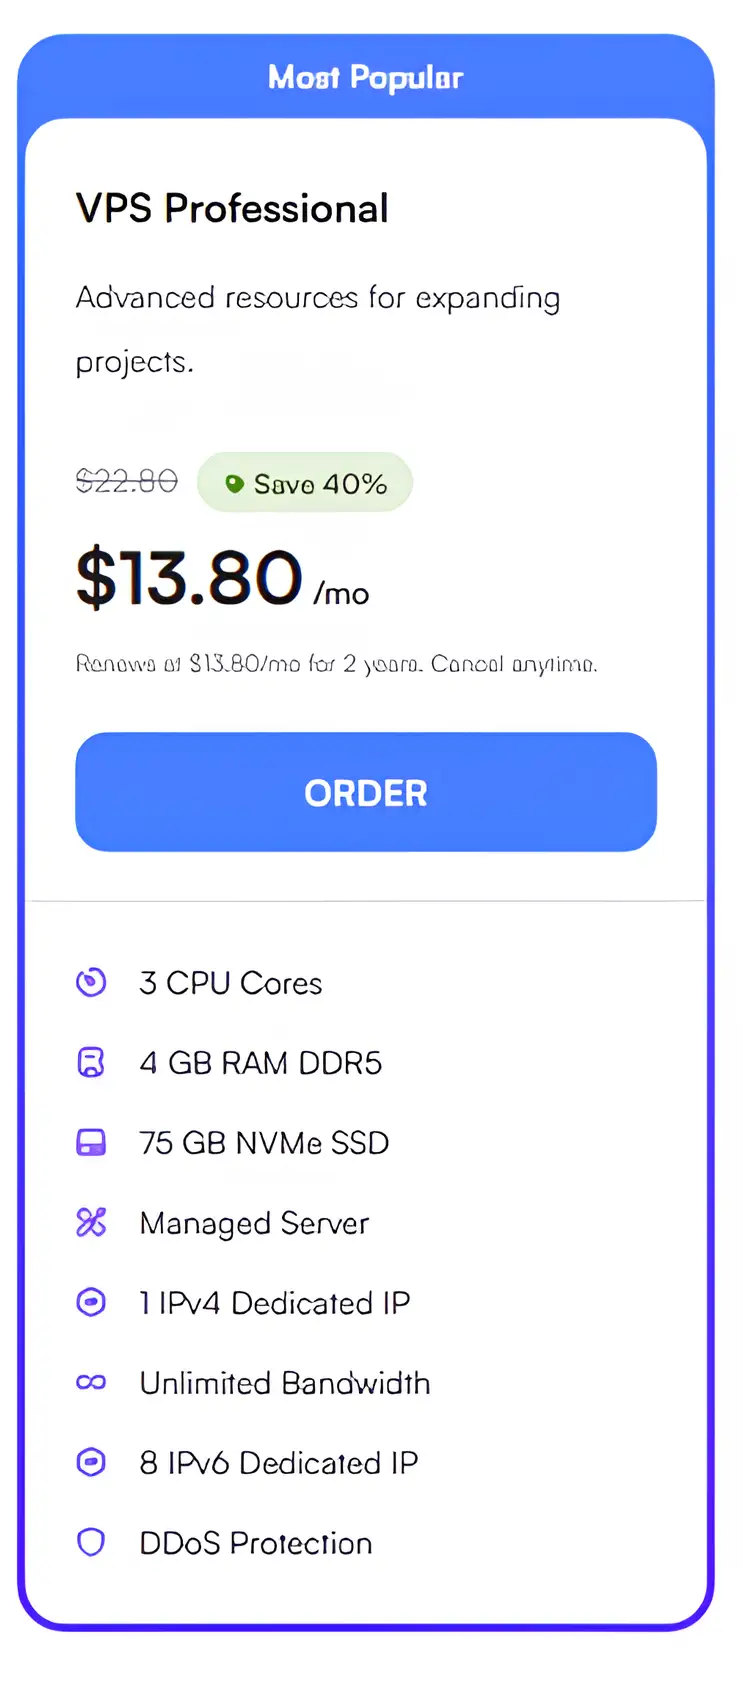Select the 3 CPU Cores feature text

(231, 983)
